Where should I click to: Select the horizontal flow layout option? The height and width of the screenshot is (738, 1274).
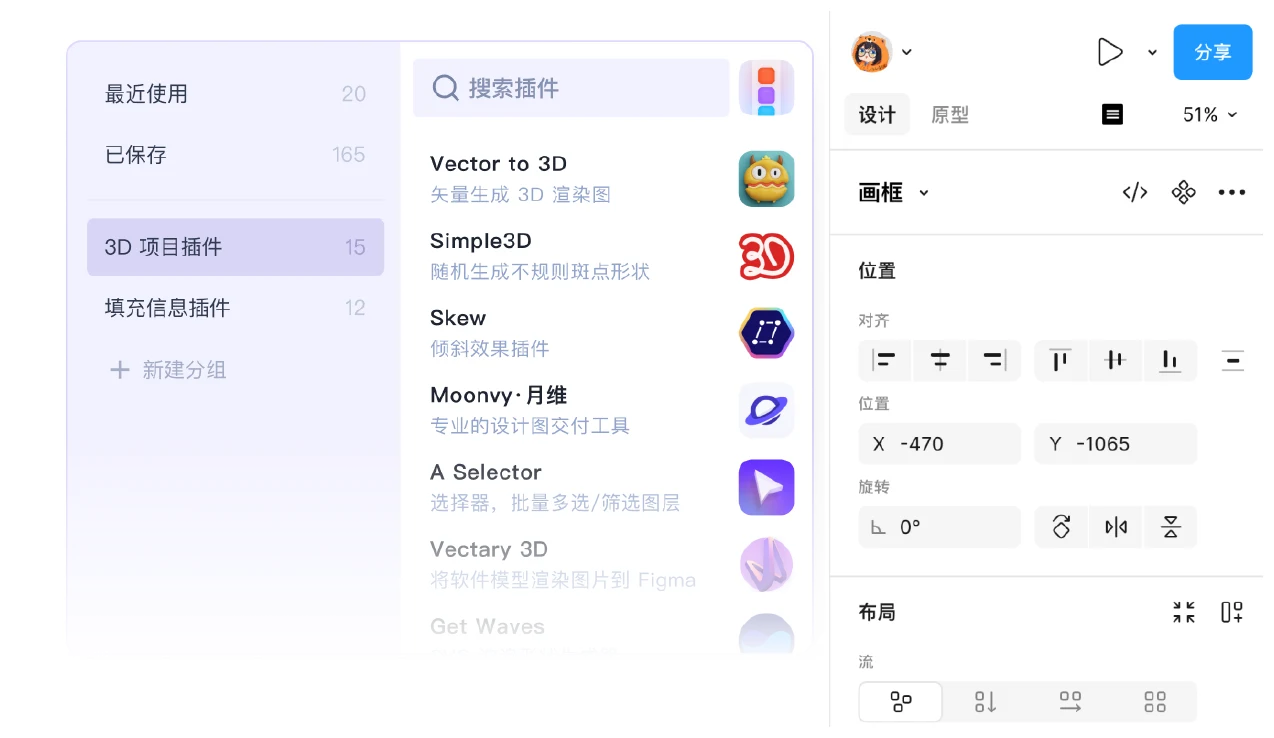(1070, 702)
